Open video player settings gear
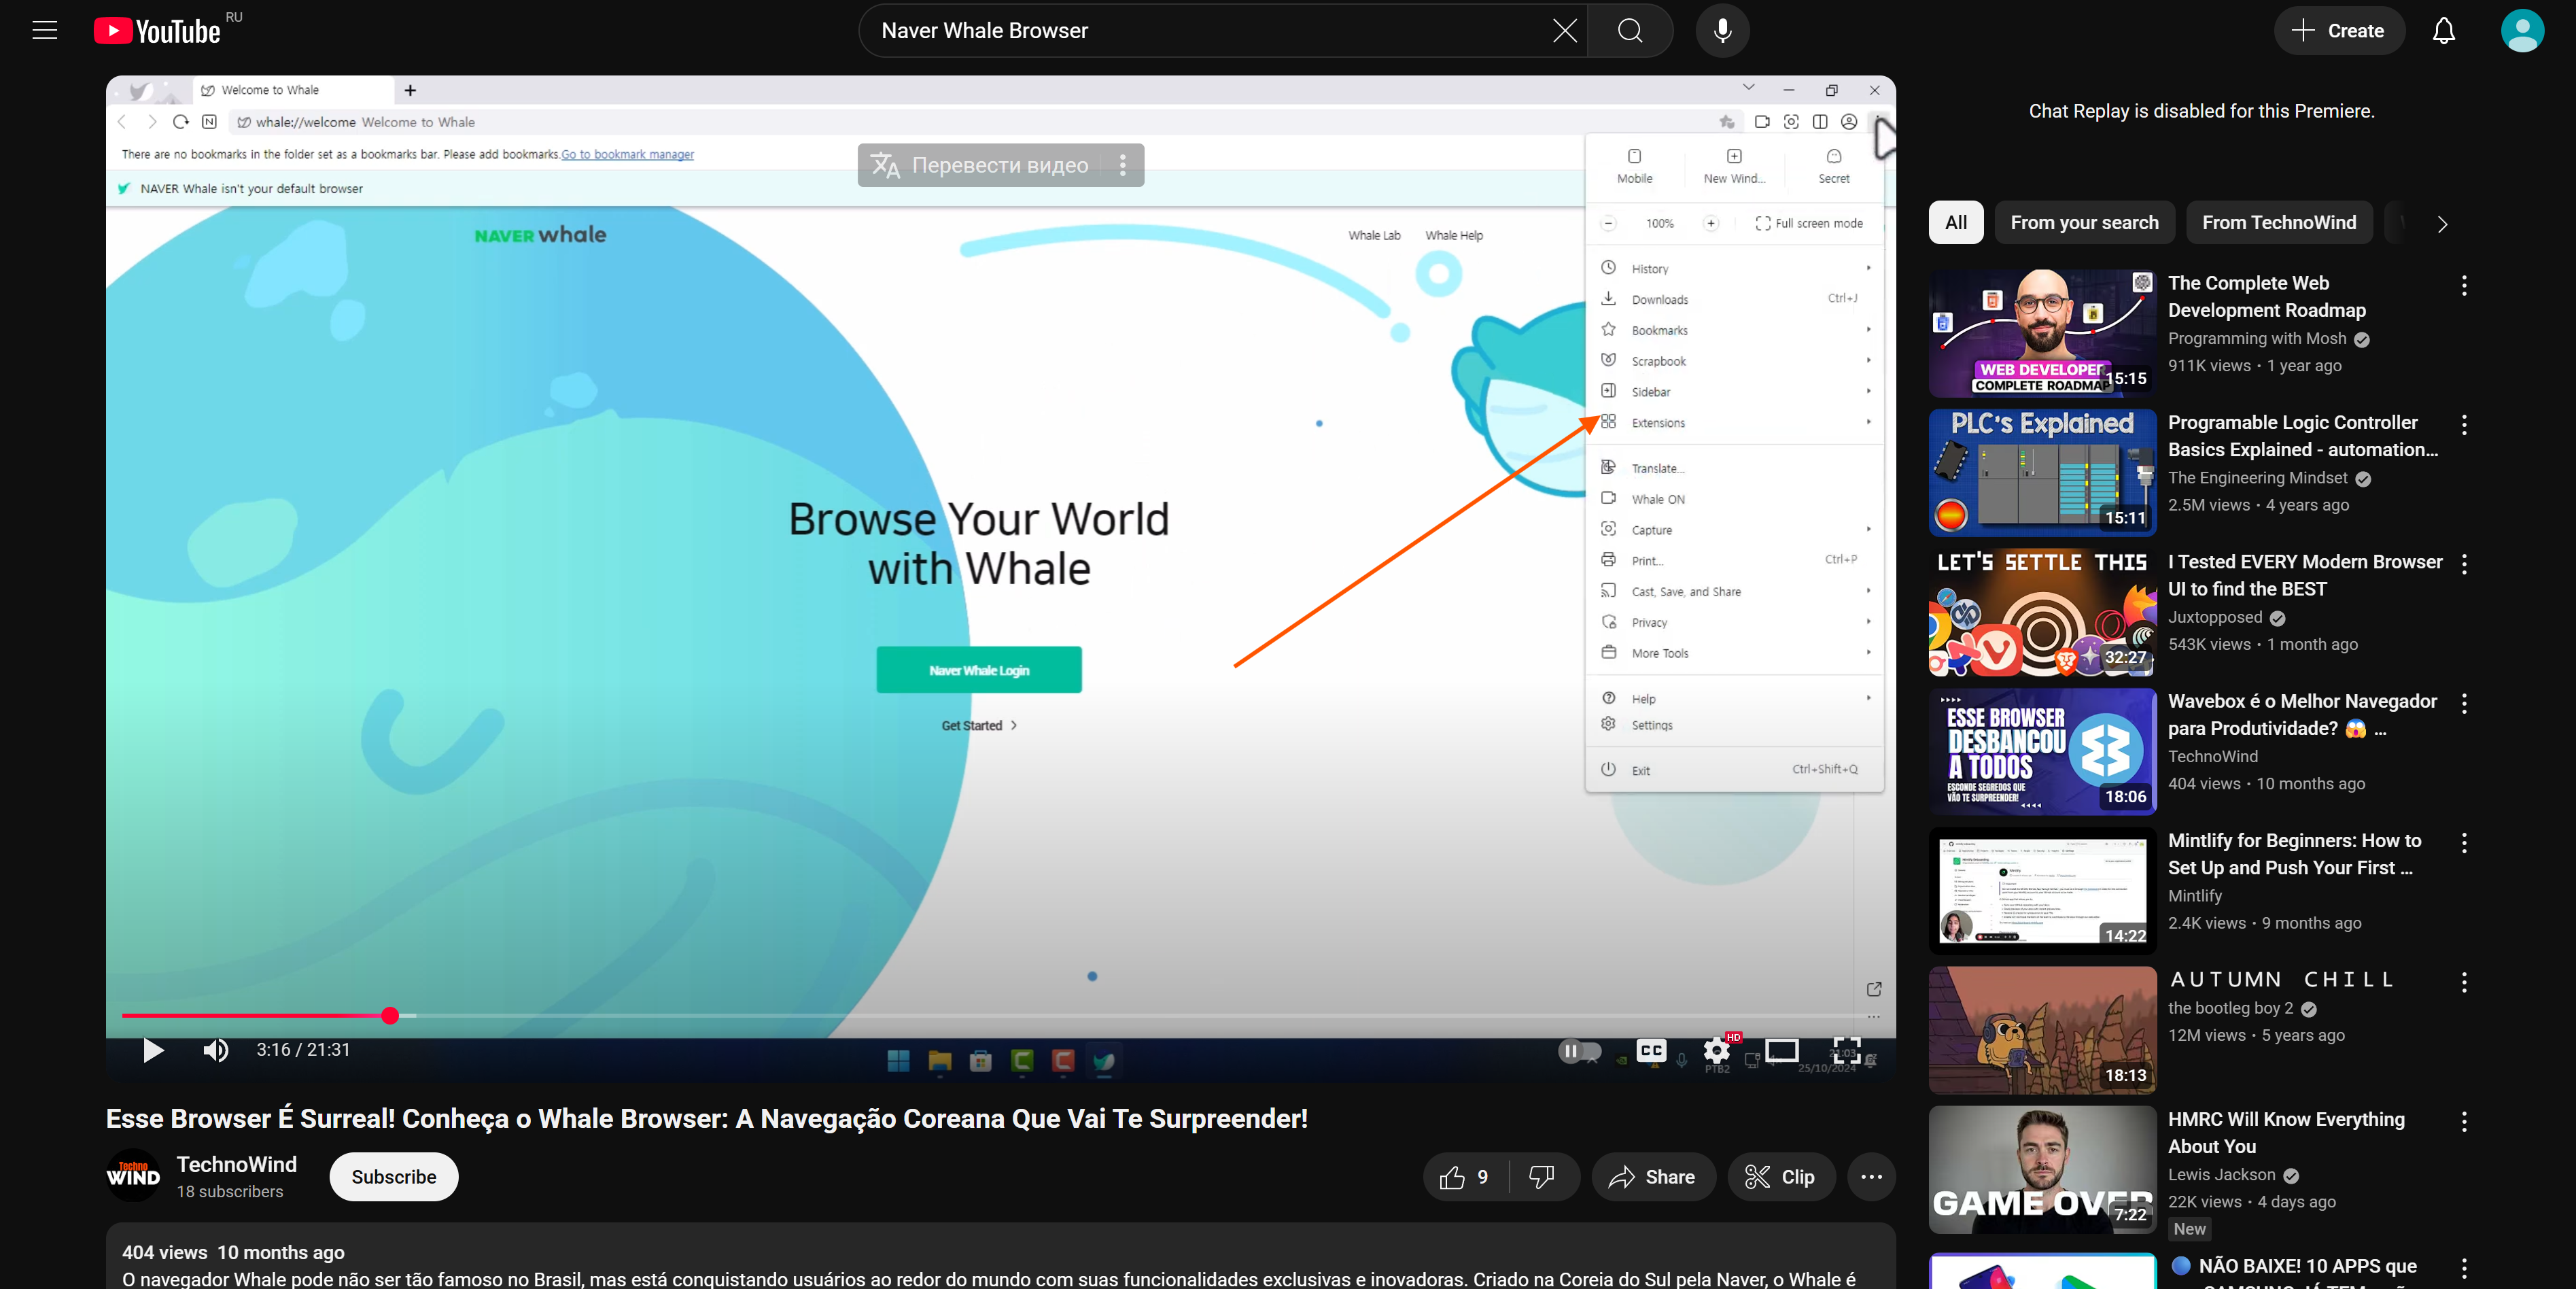The height and width of the screenshot is (1289, 2576). 1716,1050
